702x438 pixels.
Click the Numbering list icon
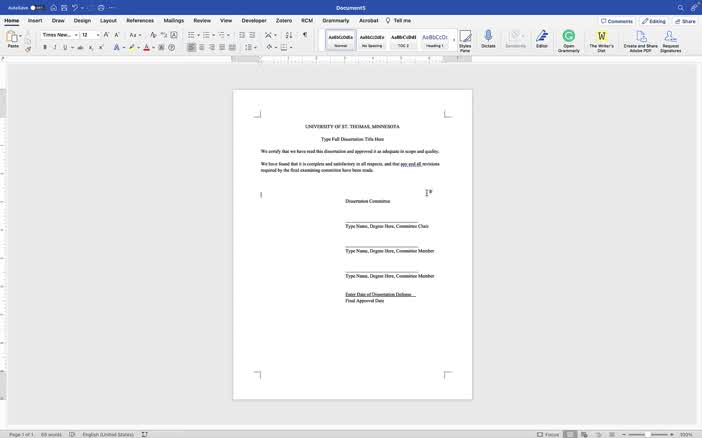click(x=206, y=35)
